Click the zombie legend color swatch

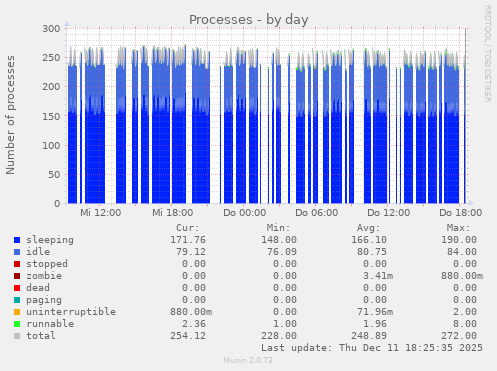point(17,276)
